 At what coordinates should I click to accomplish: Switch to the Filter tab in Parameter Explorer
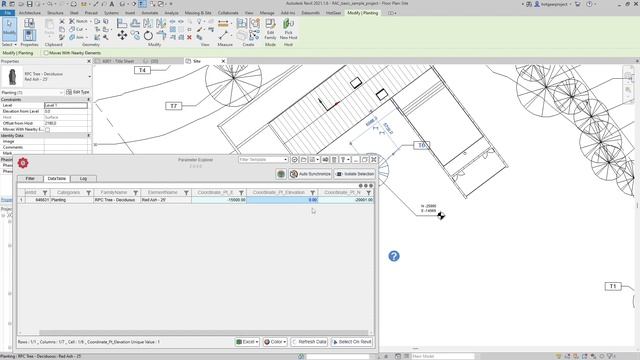tap(30, 179)
